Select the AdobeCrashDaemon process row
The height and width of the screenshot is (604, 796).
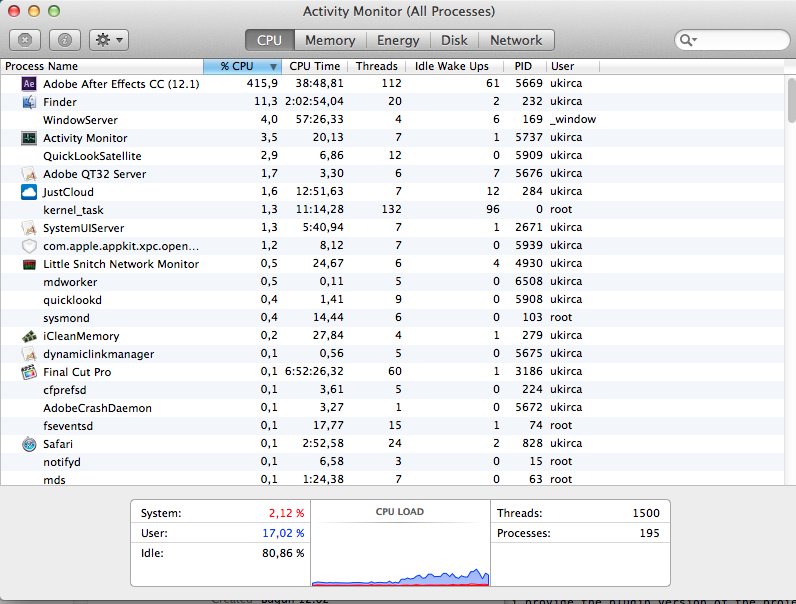[392, 408]
